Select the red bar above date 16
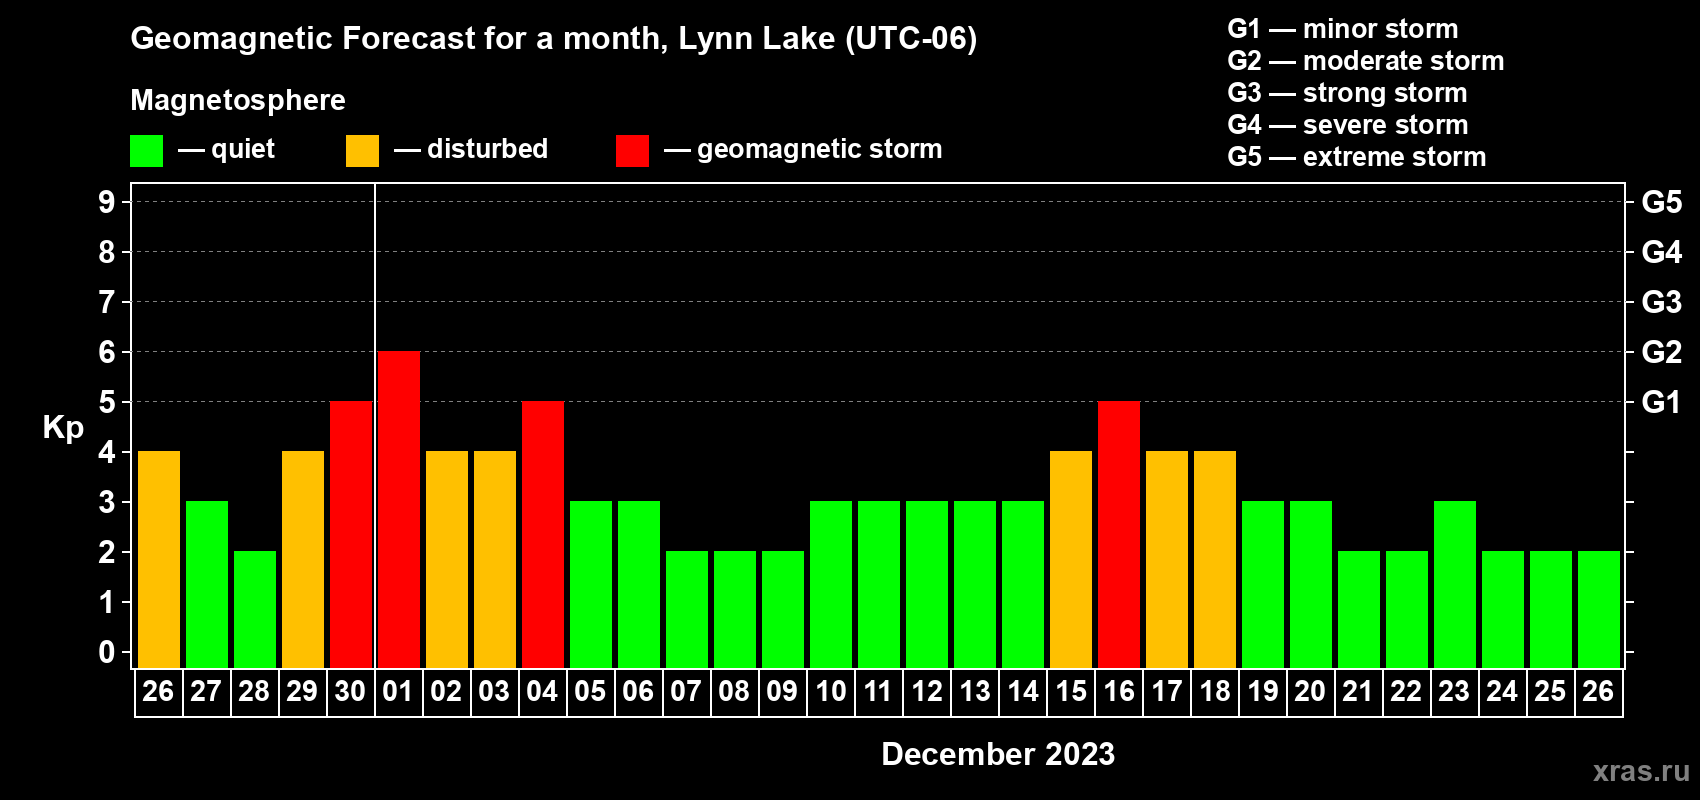Viewport: 1700px width, 800px height. [x=1119, y=535]
